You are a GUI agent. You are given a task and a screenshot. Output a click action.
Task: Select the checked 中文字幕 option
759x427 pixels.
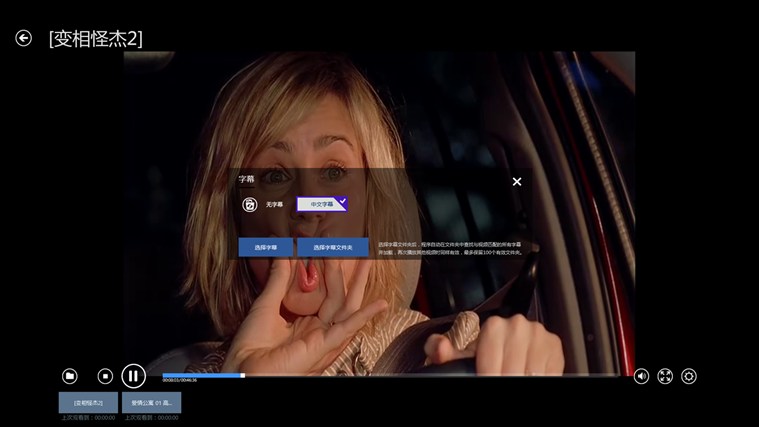tap(322, 204)
